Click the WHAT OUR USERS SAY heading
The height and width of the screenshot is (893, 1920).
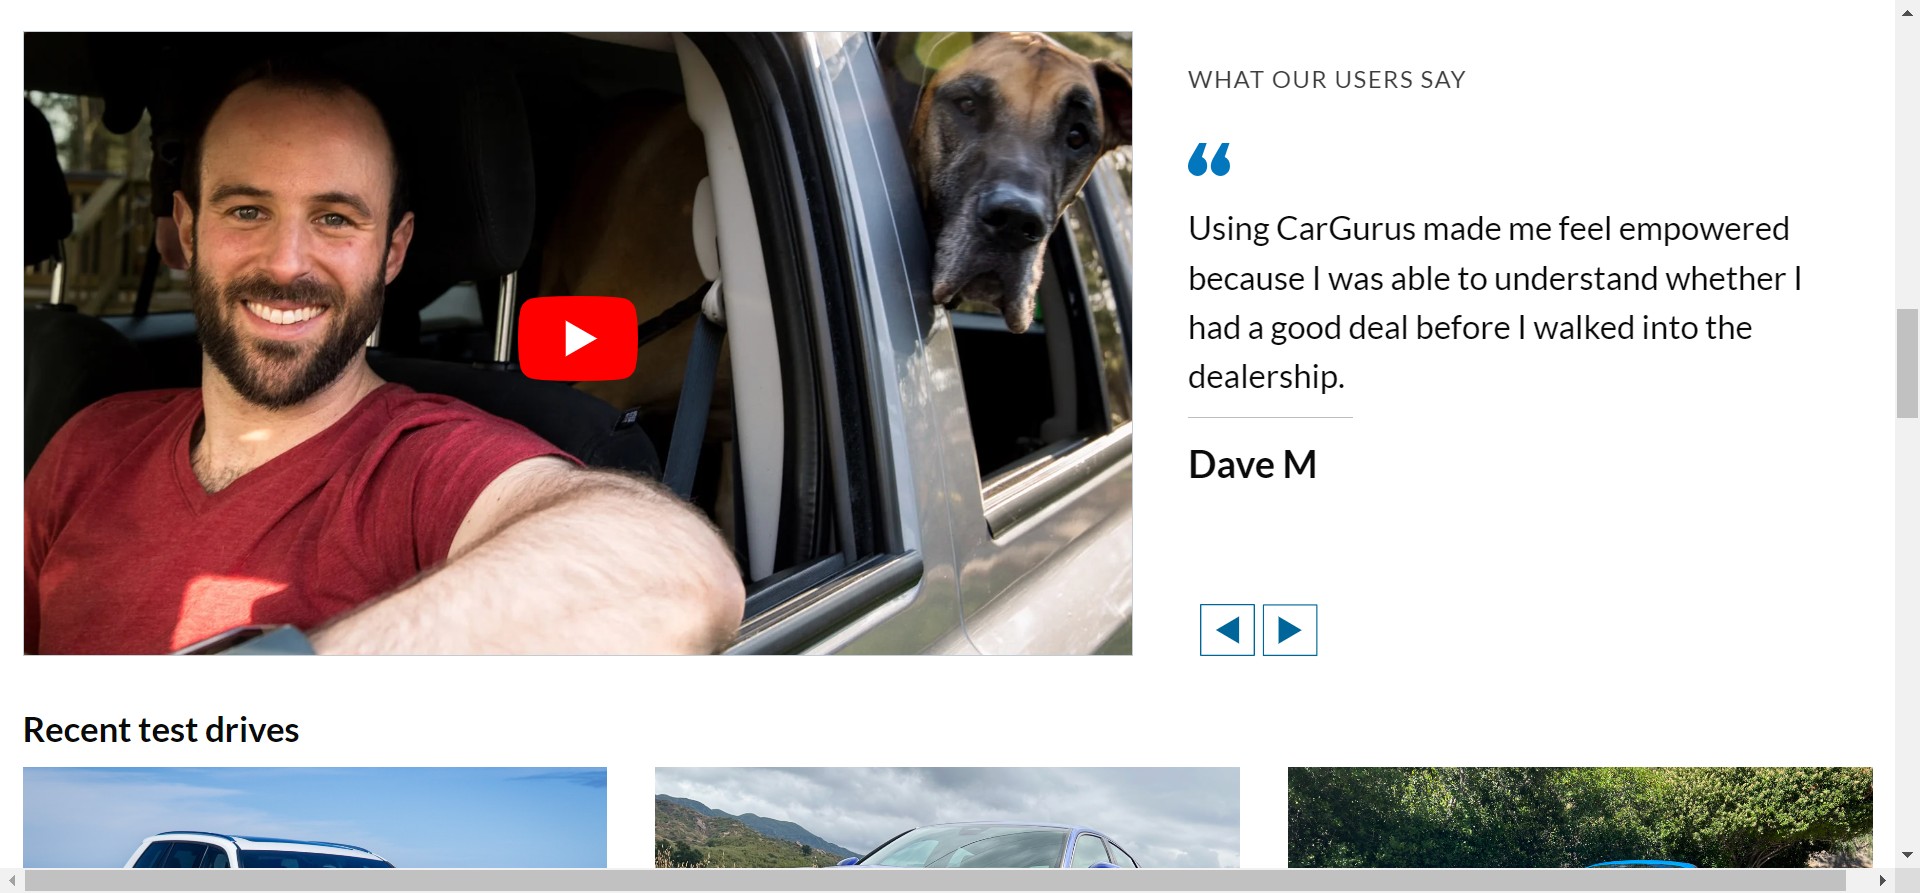[1327, 80]
